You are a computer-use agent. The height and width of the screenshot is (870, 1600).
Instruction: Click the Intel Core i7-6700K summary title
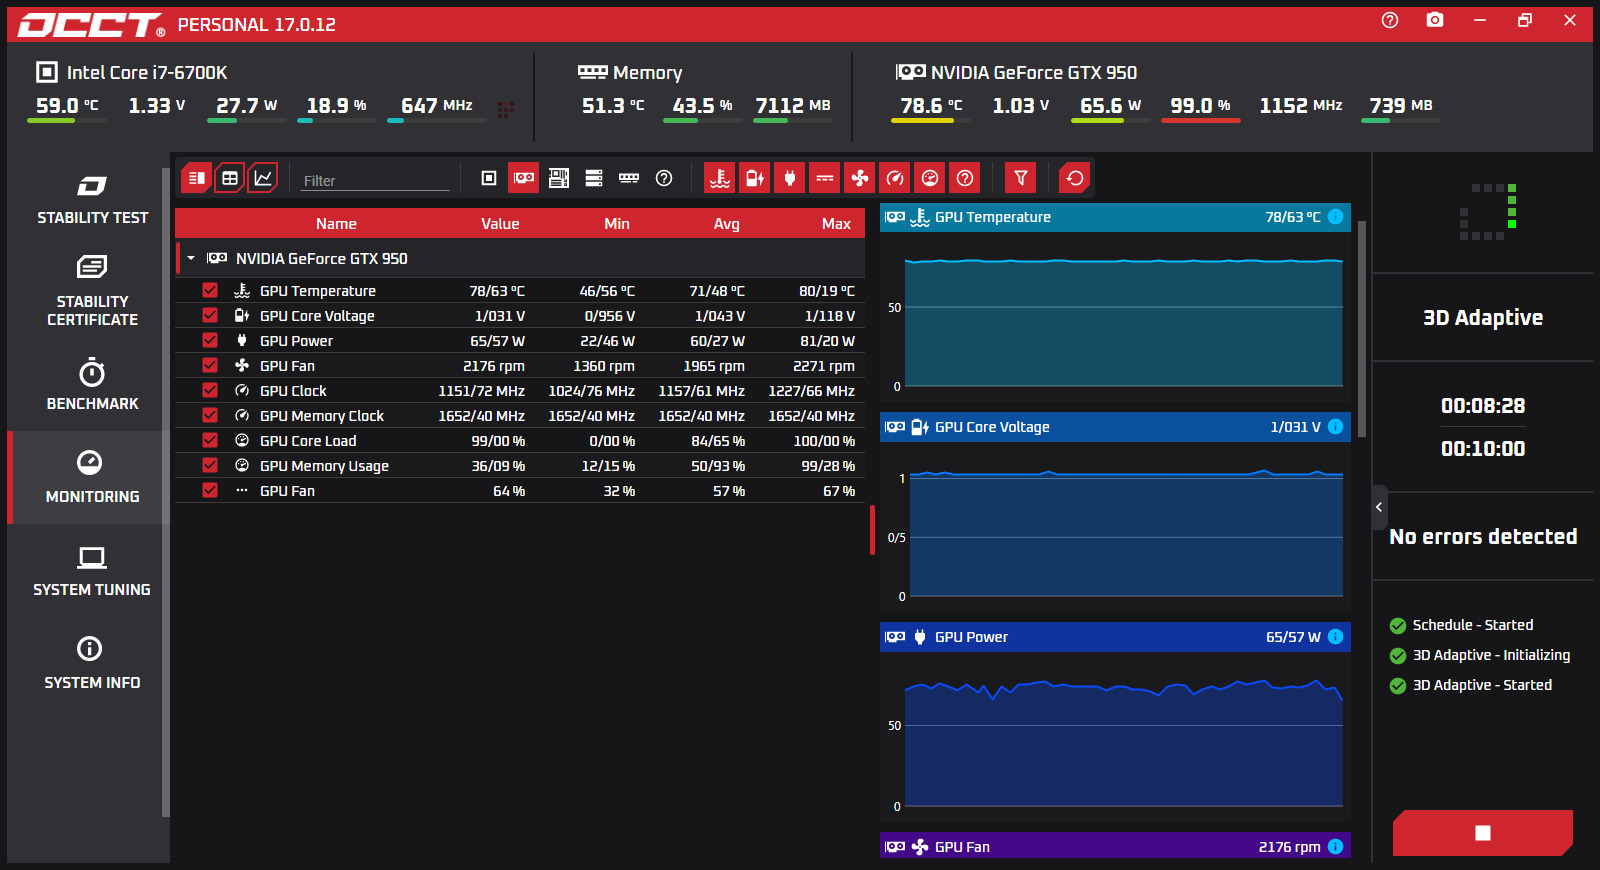(147, 72)
